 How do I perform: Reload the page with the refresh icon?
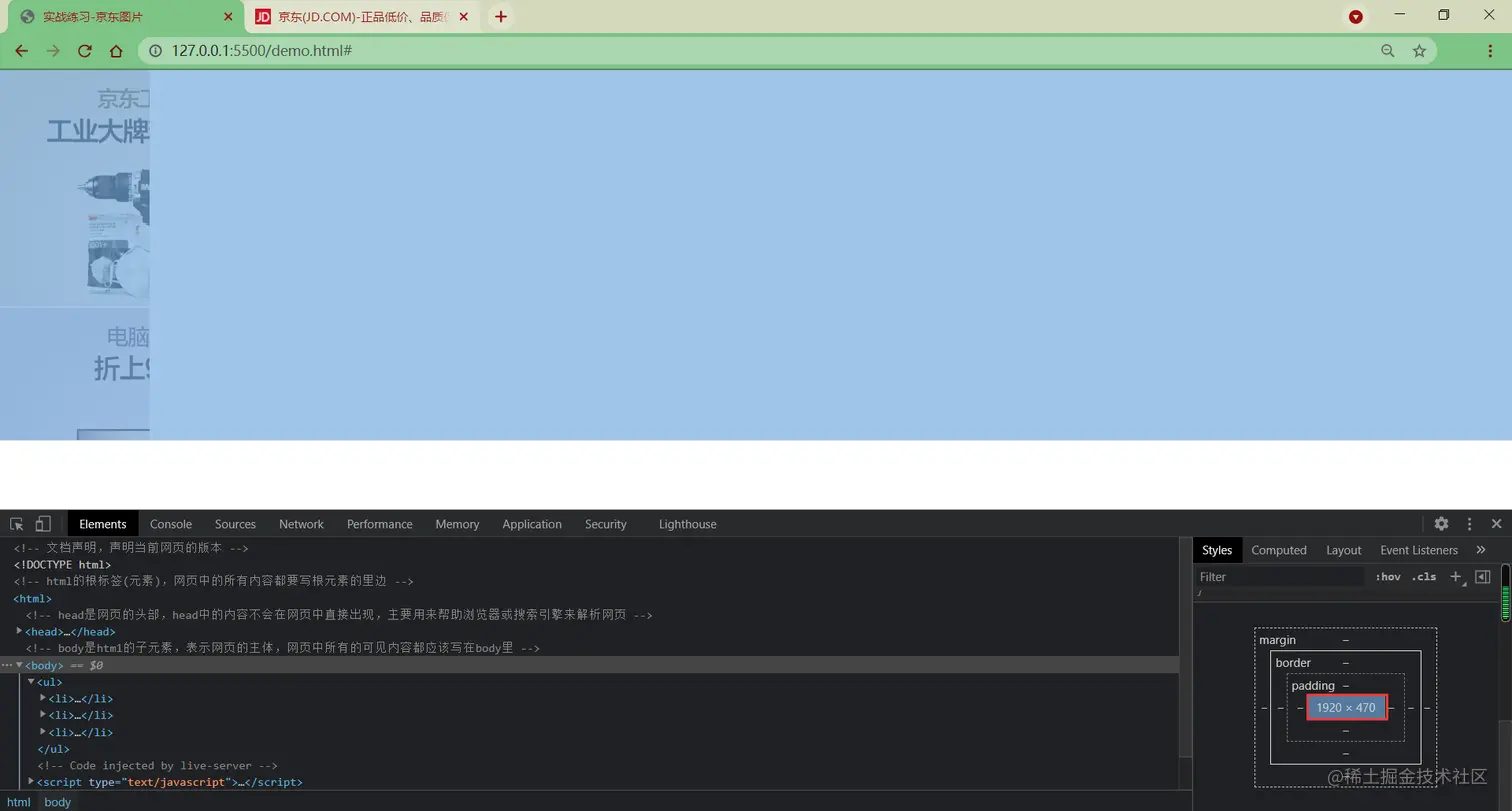coord(85,50)
